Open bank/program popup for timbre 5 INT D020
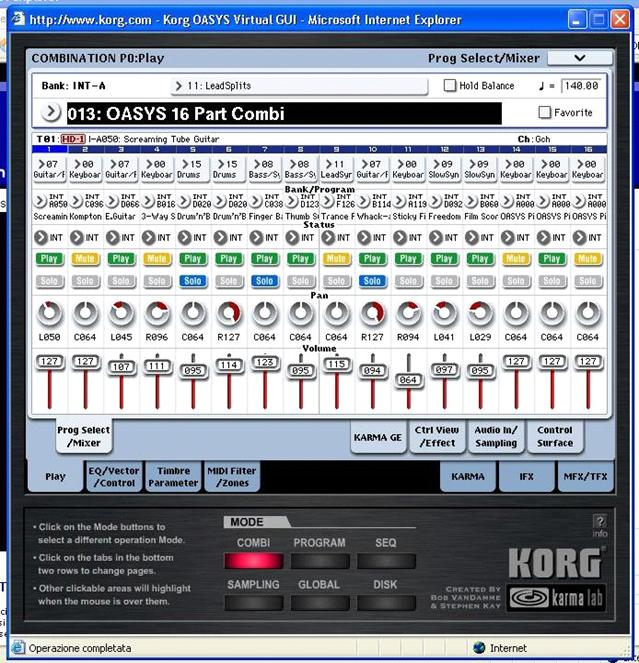 (184, 201)
